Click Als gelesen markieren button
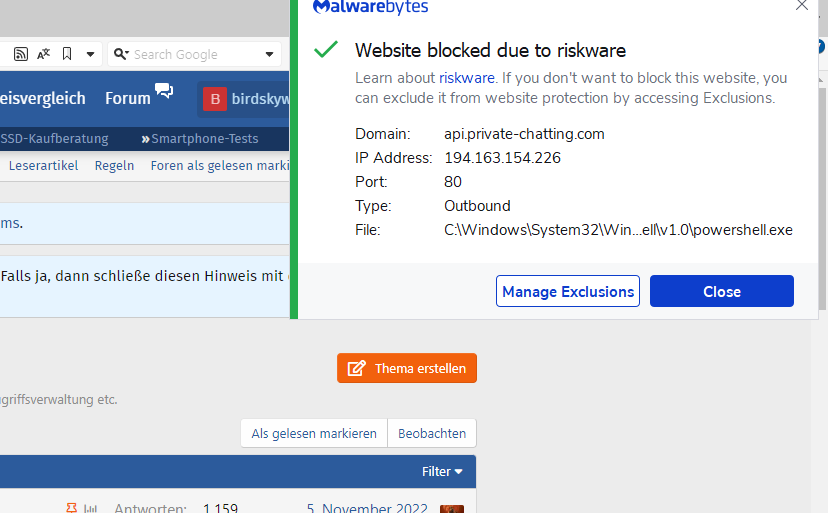 coord(314,433)
